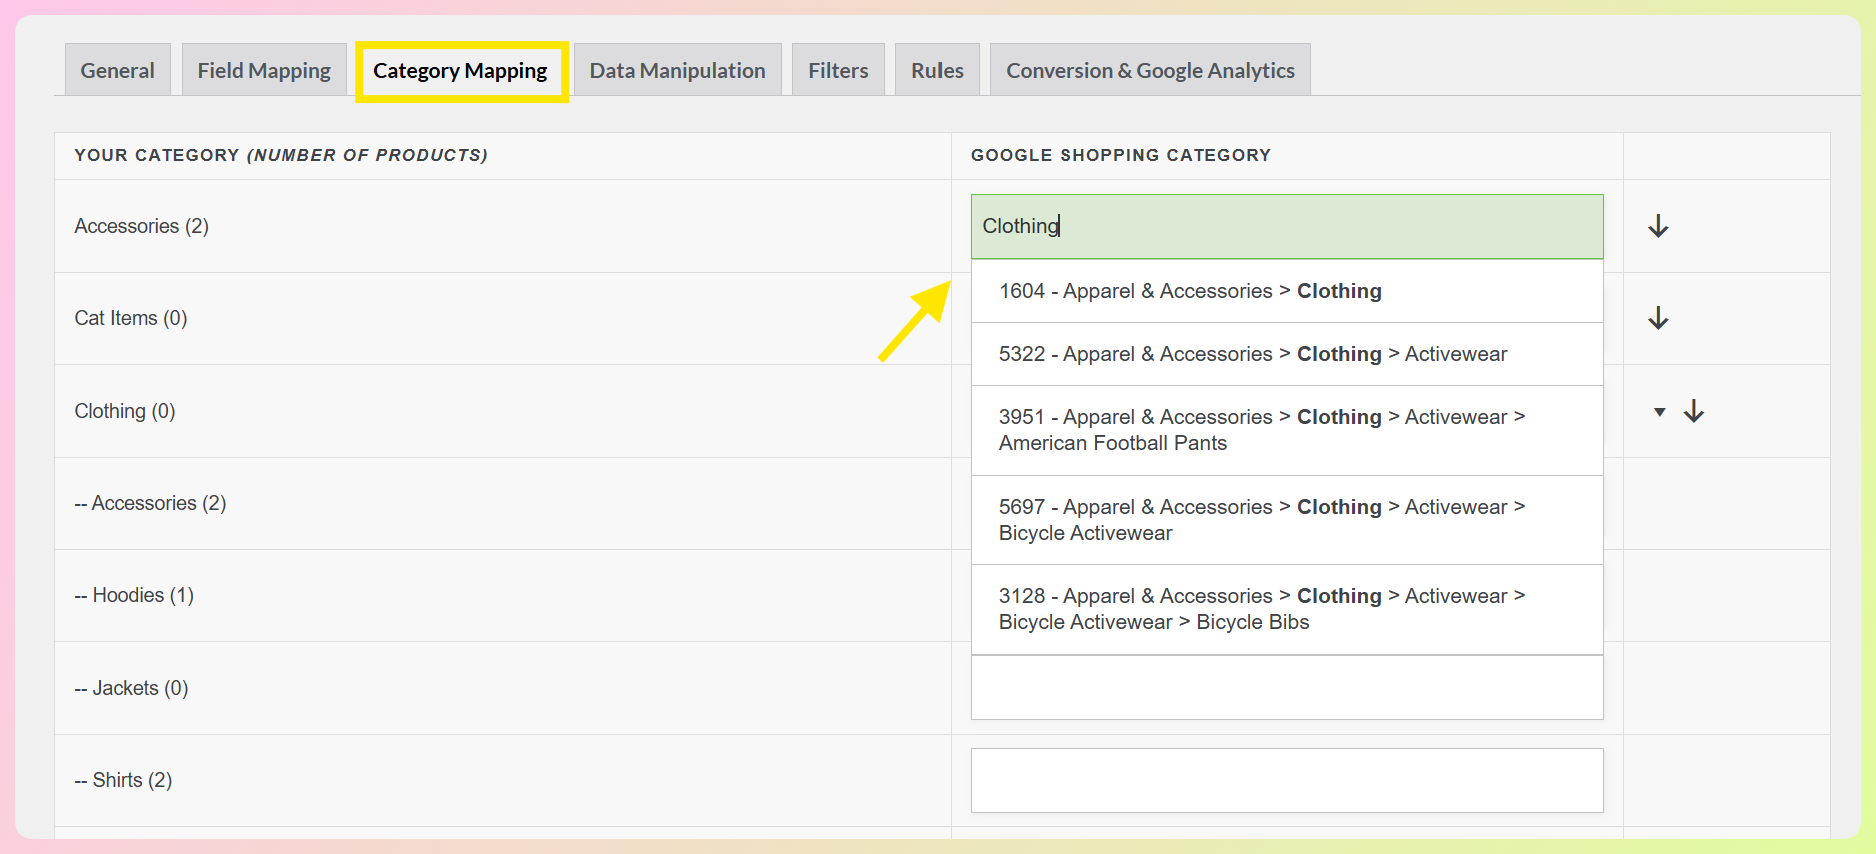
Task: Expand the Clothing row small triangle
Action: pos(1659,412)
